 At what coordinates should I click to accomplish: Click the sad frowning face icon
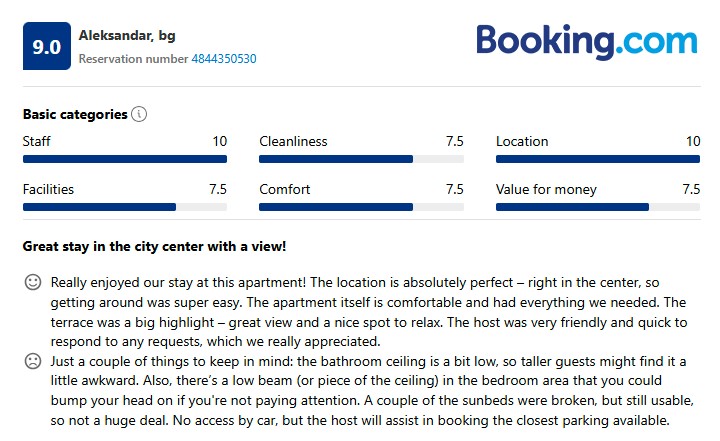pyautogui.click(x=33, y=360)
